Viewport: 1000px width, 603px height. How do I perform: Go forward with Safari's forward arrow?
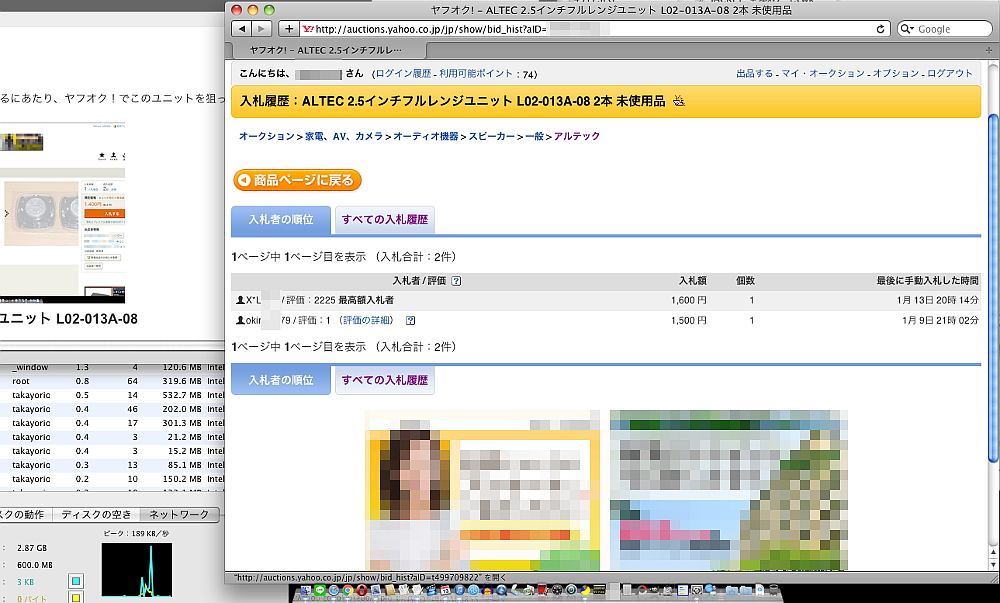(x=261, y=29)
